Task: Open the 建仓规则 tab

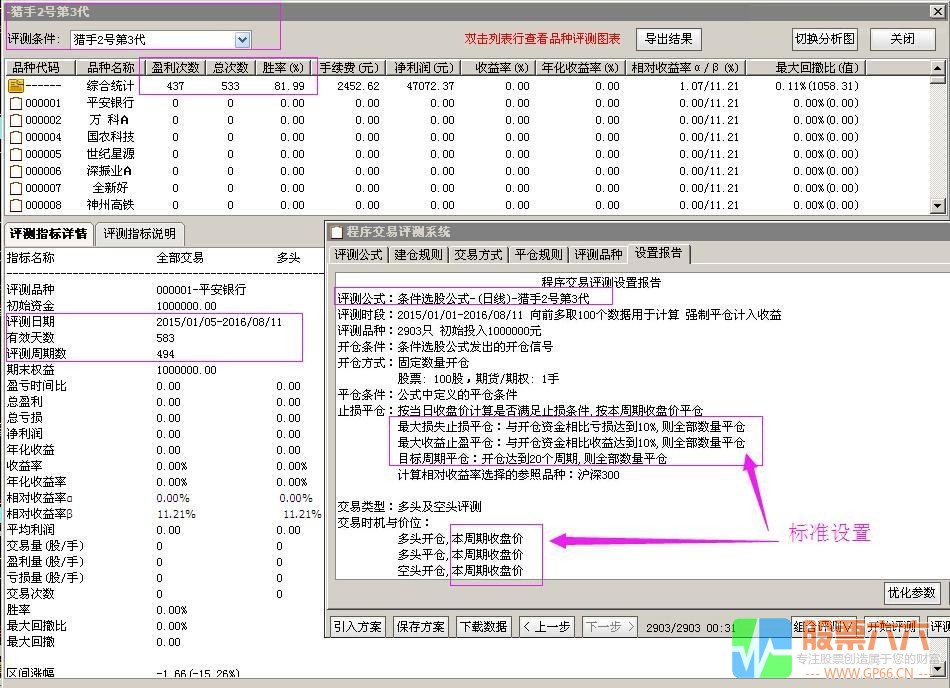Action: (x=418, y=254)
